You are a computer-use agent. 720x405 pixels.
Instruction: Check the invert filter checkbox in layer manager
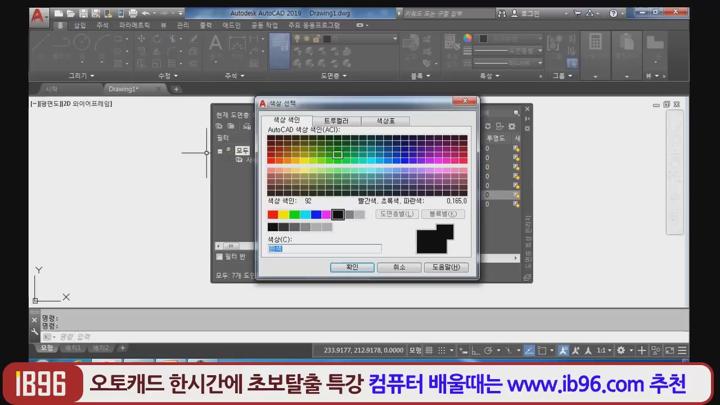219,257
